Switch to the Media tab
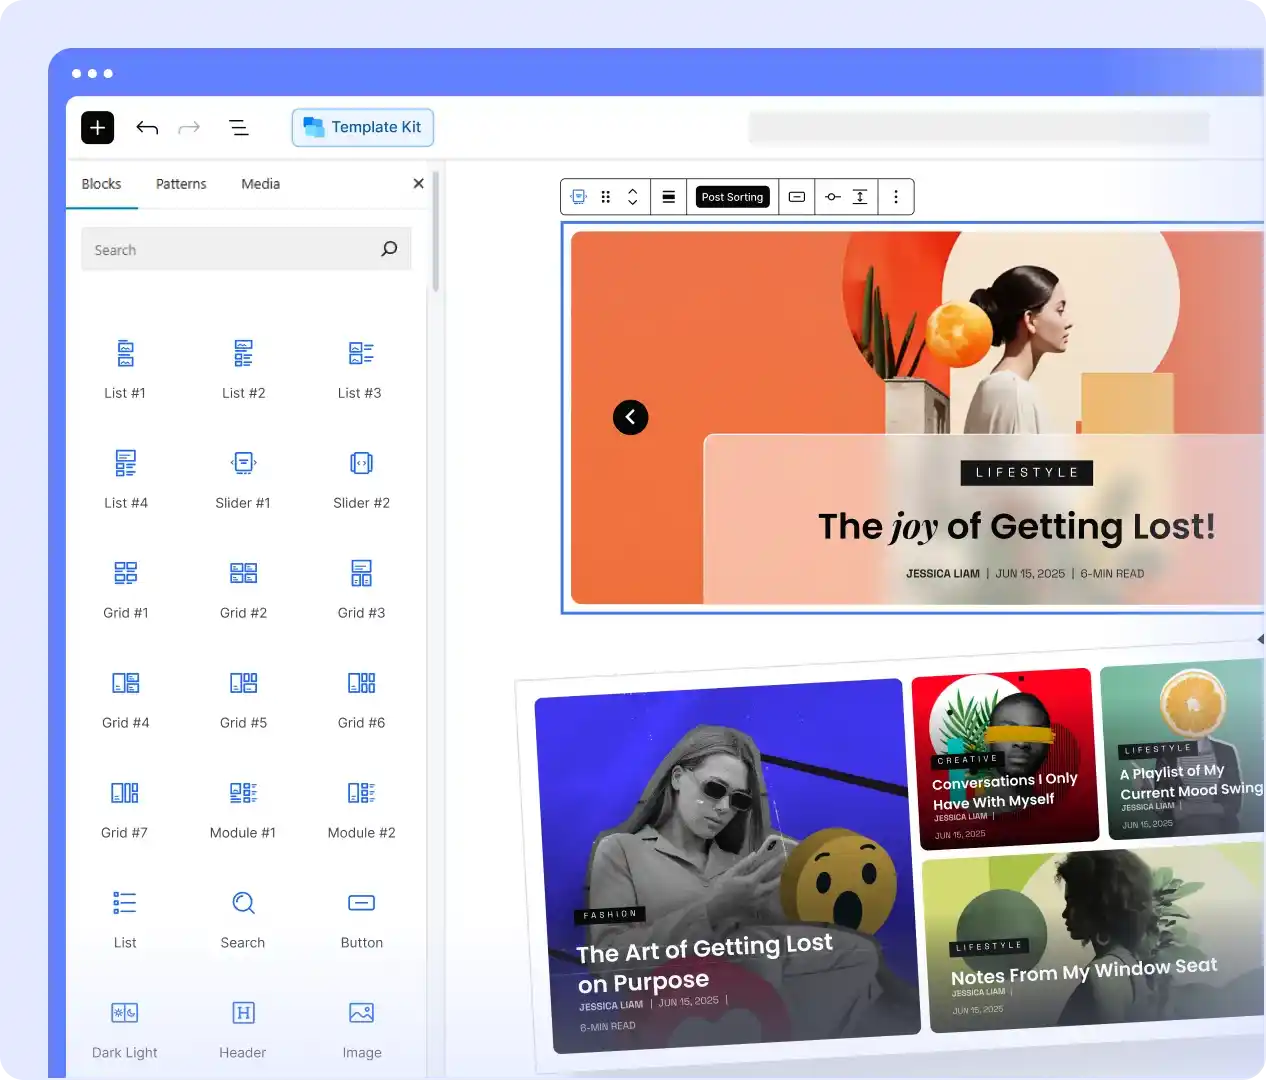Image resolution: width=1266 pixels, height=1080 pixels. [x=260, y=184]
